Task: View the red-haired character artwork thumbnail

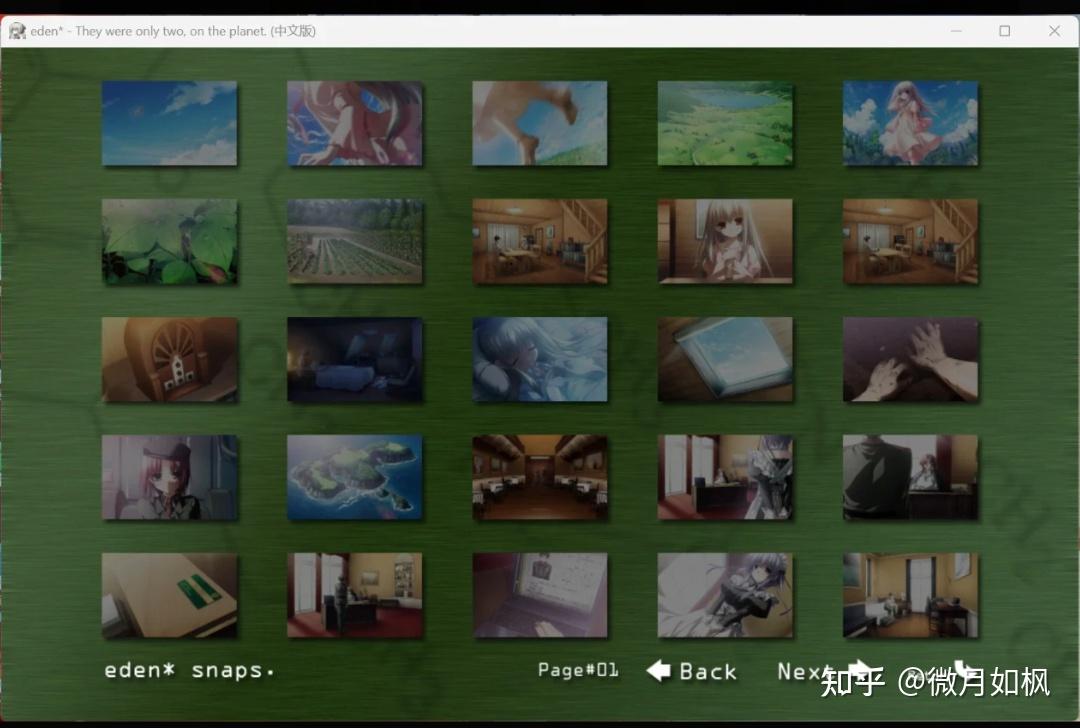Action: pos(355,123)
